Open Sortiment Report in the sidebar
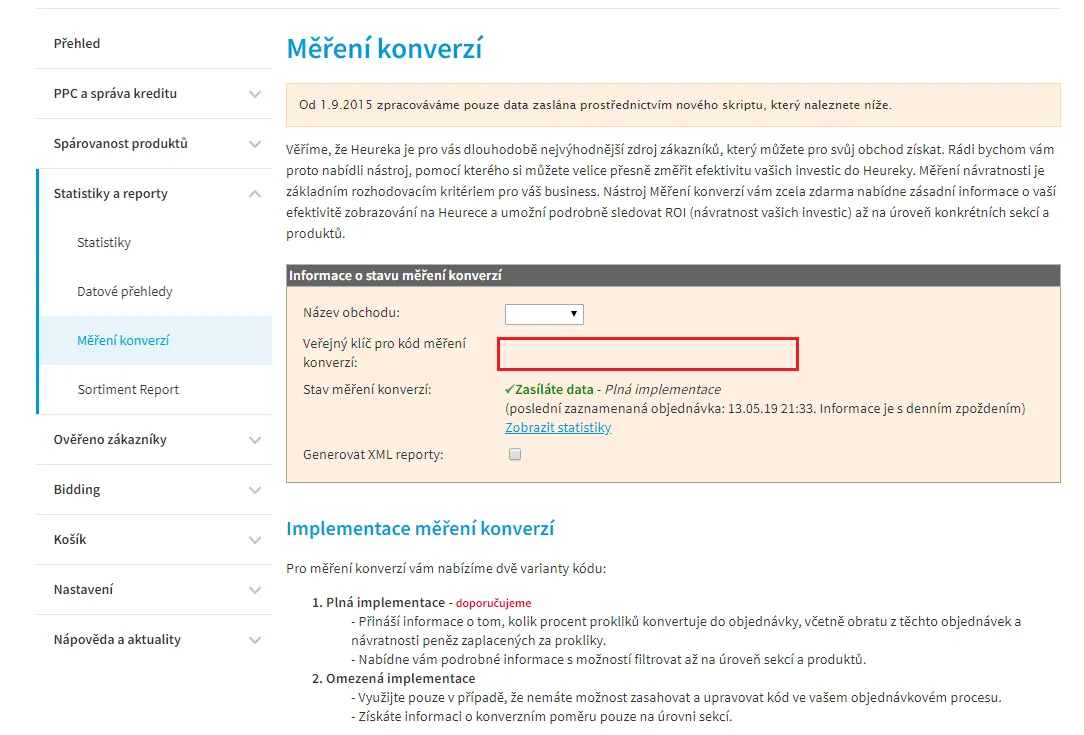1084x735 pixels. pos(128,390)
